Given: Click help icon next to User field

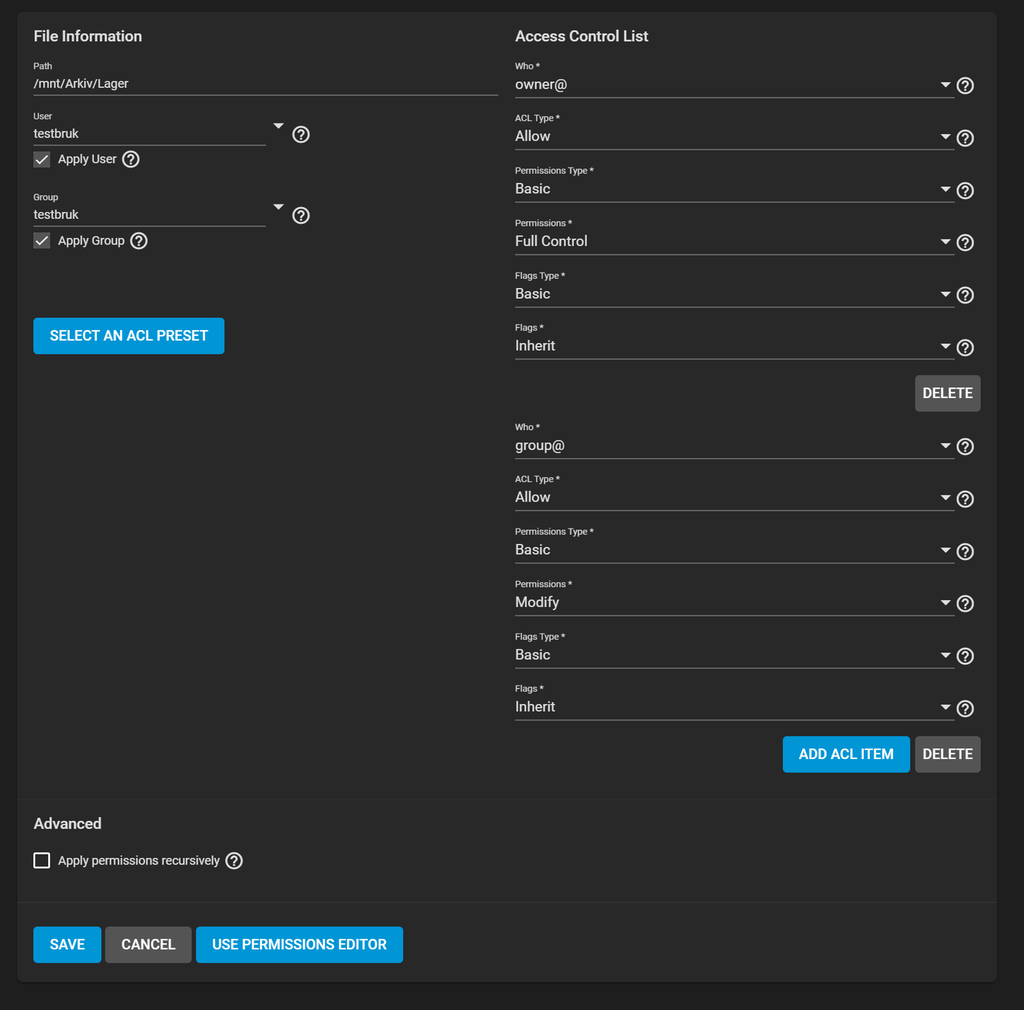Looking at the screenshot, I should coord(301,134).
